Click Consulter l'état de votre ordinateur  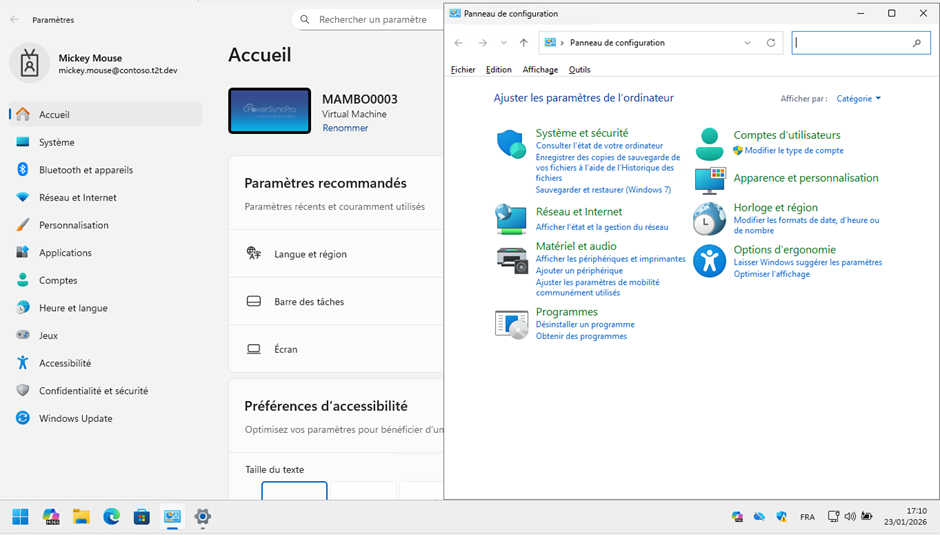599,145
